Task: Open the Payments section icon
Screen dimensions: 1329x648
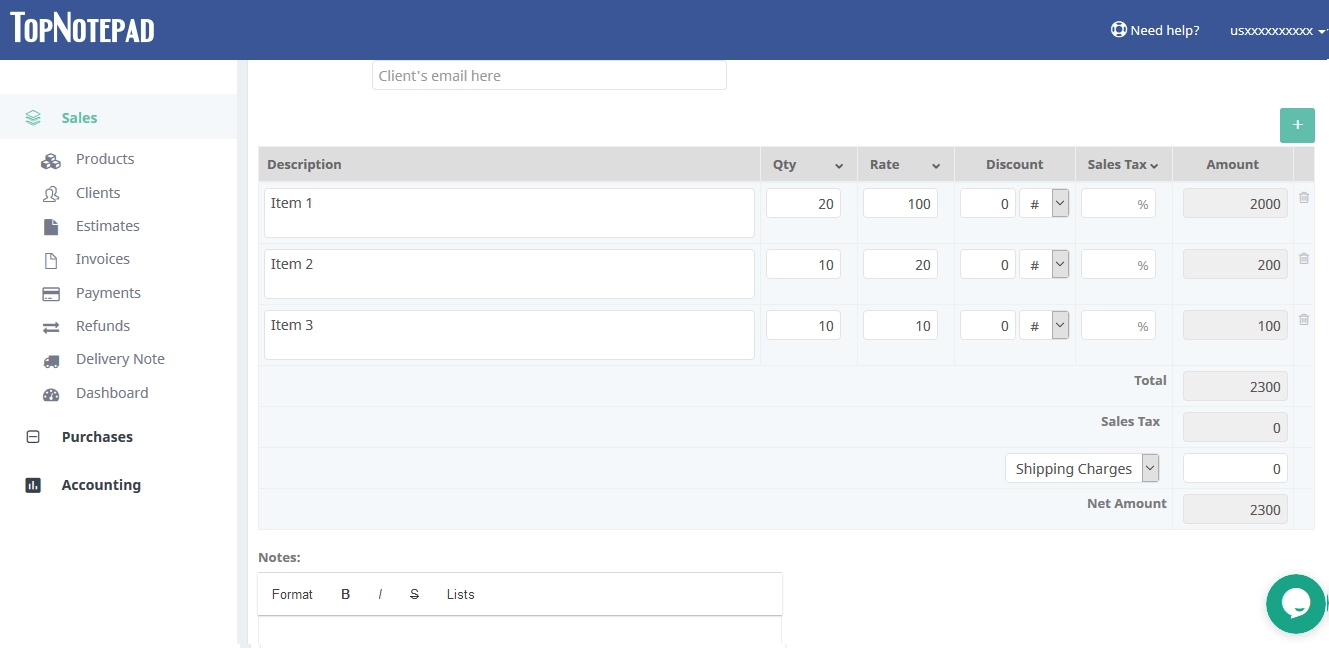Action: (51, 292)
